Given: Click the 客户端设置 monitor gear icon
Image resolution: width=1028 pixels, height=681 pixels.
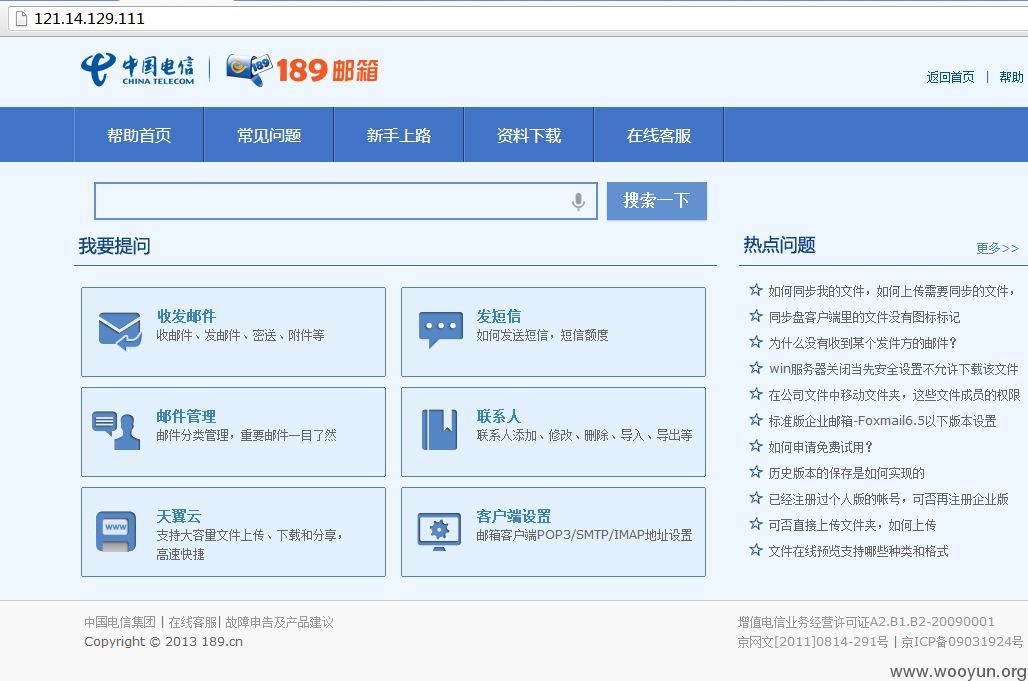Looking at the screenshot, I should click(439, 531).
